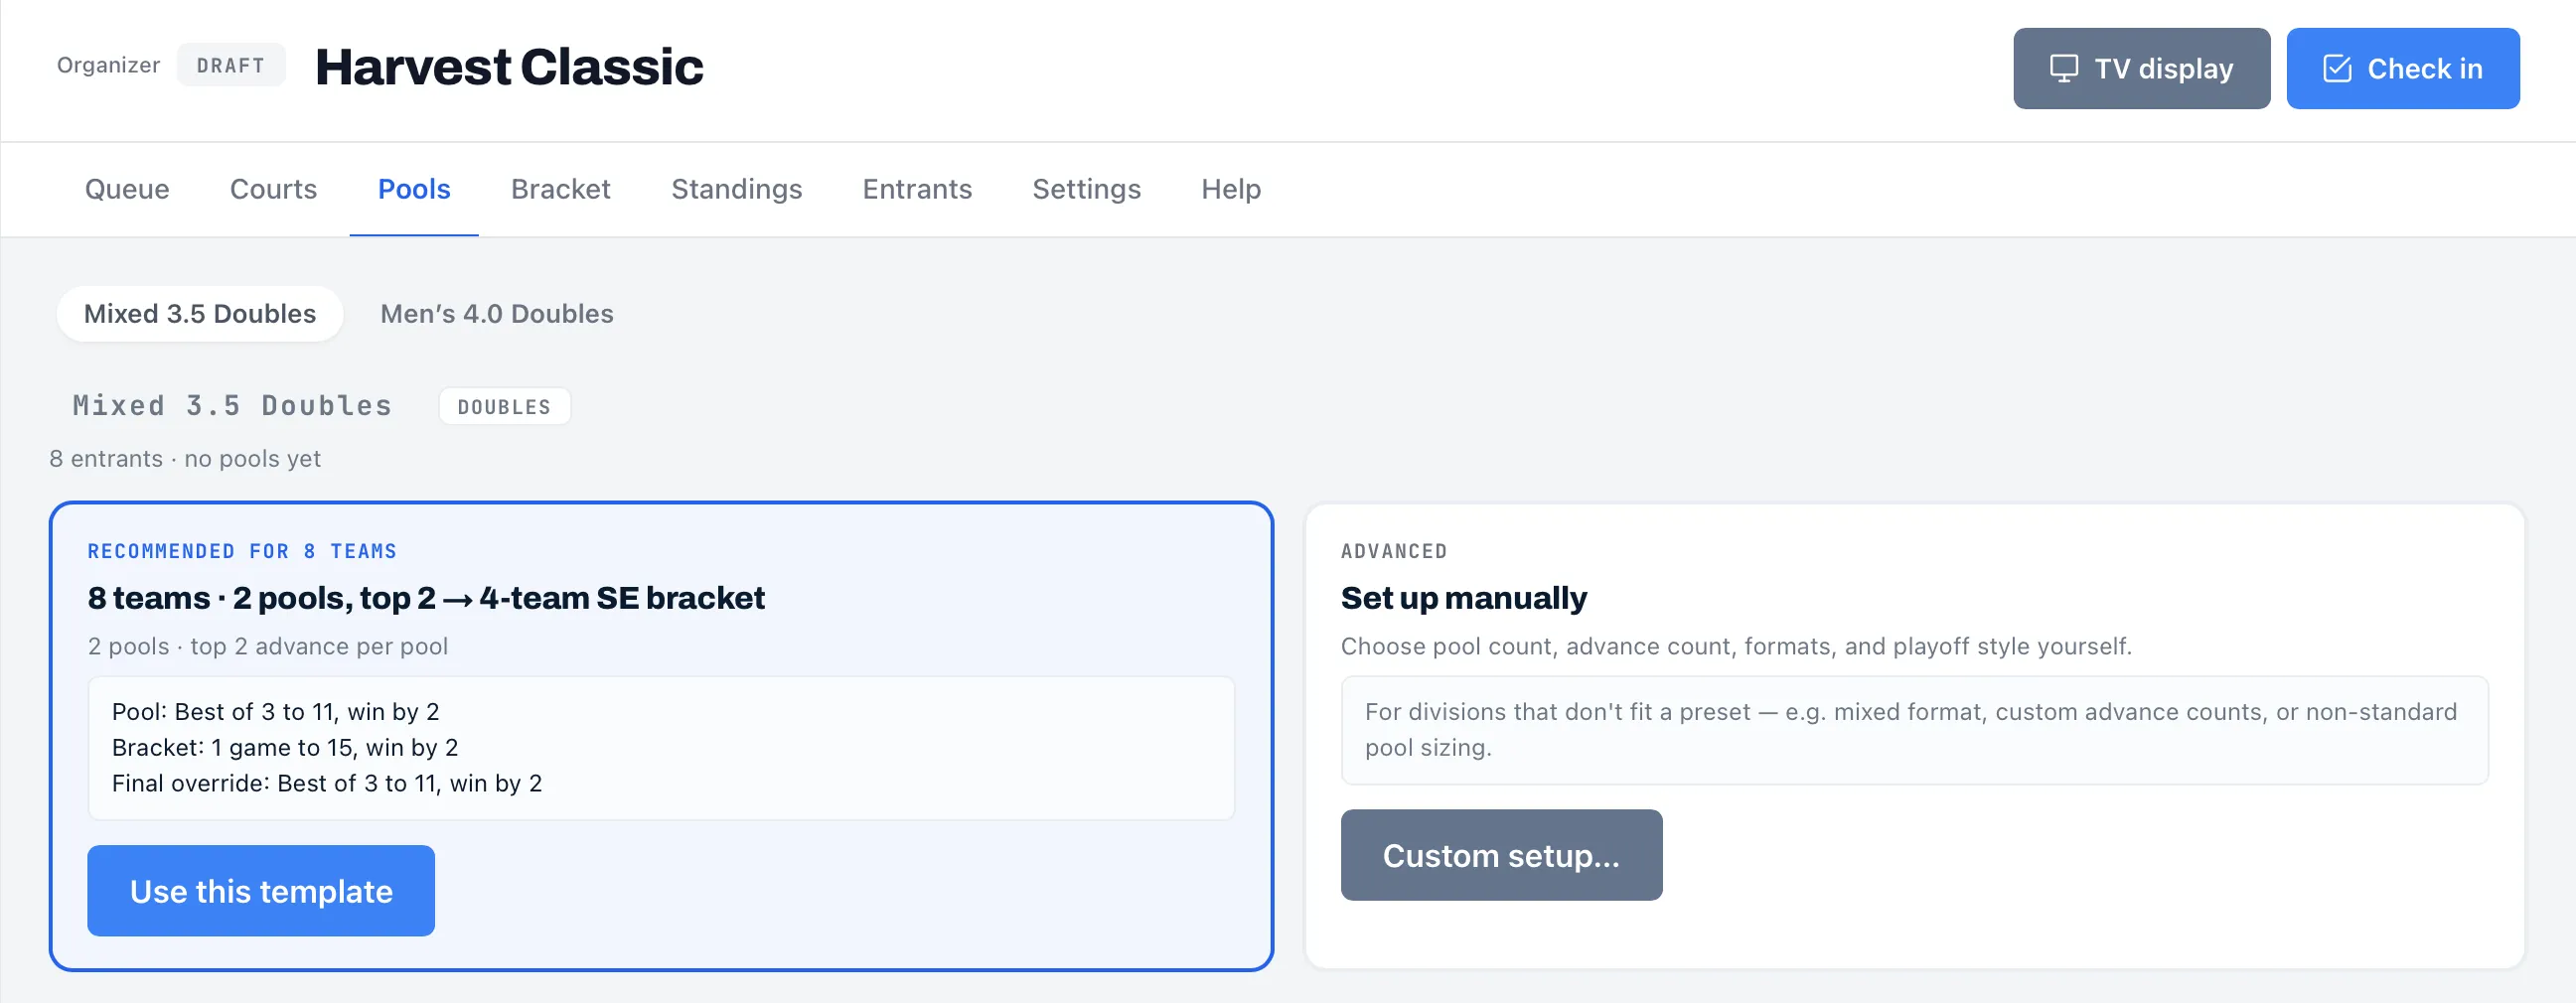Open the TV display view

[x=2141, y=68]
